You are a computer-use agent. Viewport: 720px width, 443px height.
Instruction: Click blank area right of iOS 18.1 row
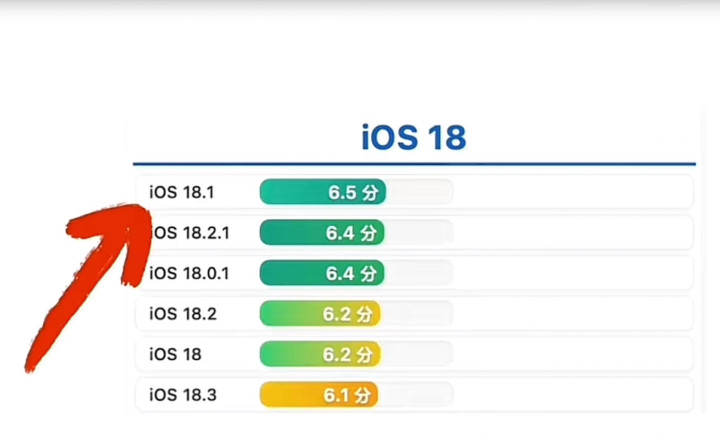pyautogui.click(x=572, y=192)
